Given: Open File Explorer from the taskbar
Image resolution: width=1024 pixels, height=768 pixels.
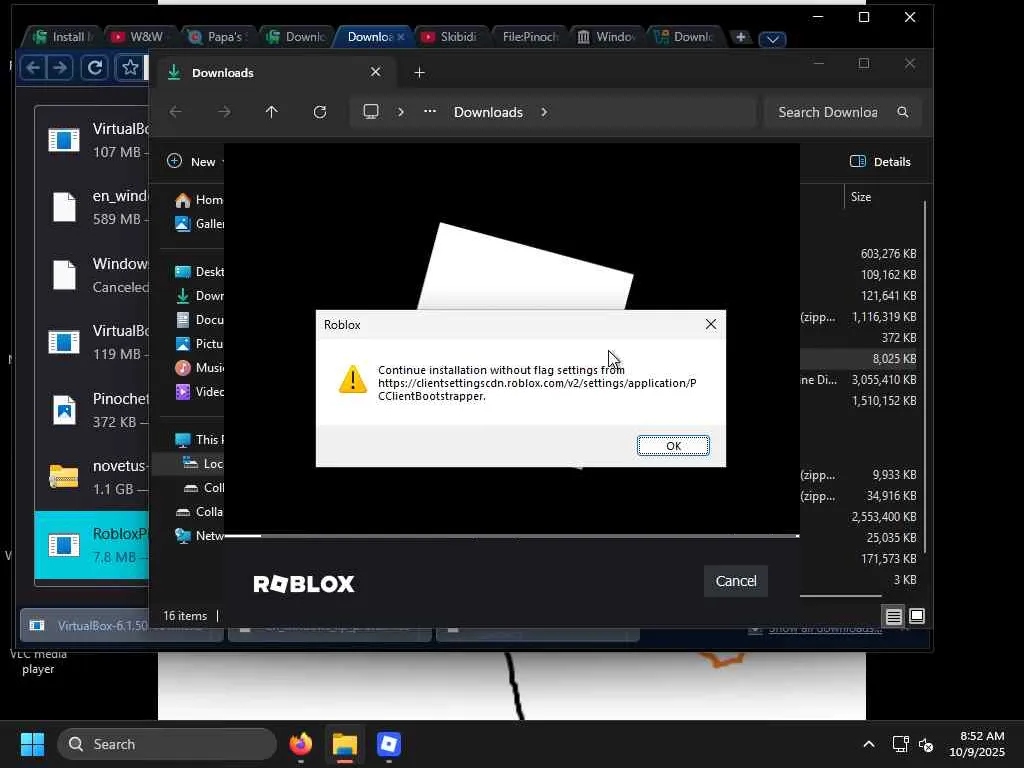Looking at the screenshot, I should click(345, 744).
